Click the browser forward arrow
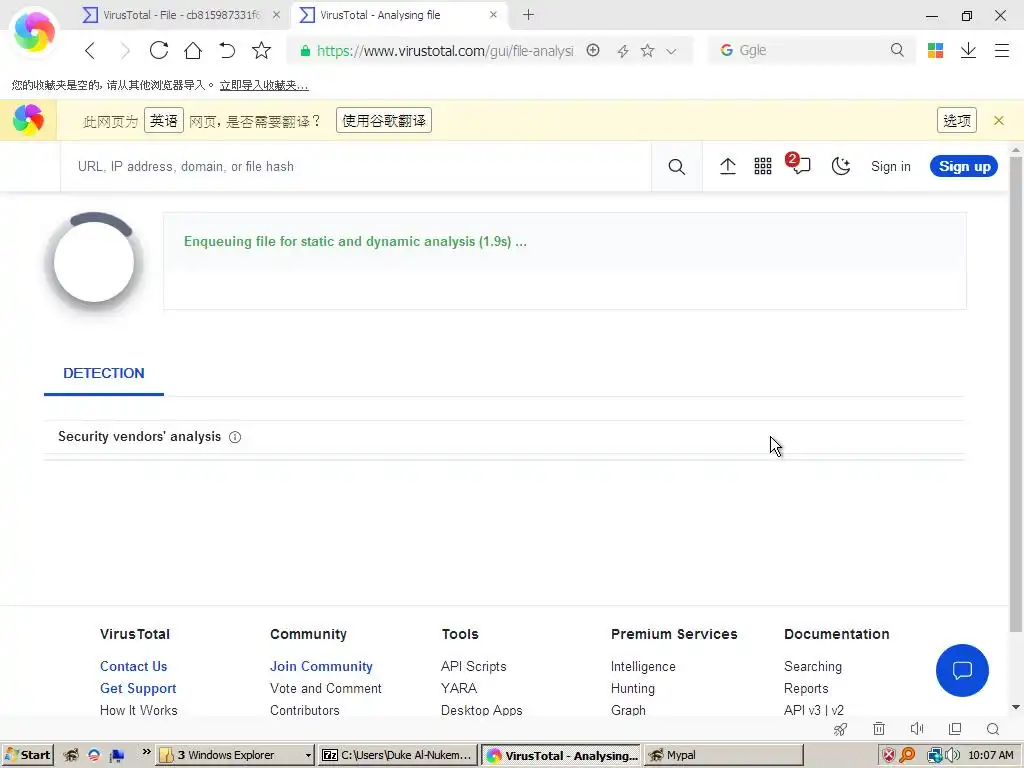Viewport: 1024px width, 768px height. tap(124, 50)
